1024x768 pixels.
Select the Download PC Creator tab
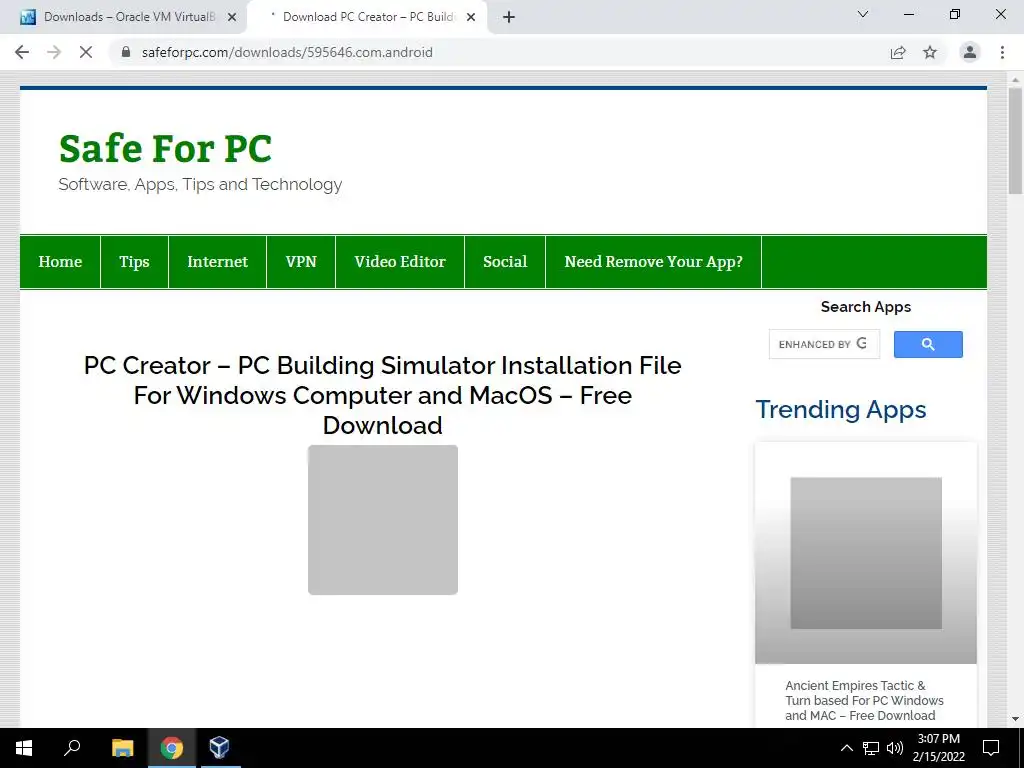click(368, 17)
